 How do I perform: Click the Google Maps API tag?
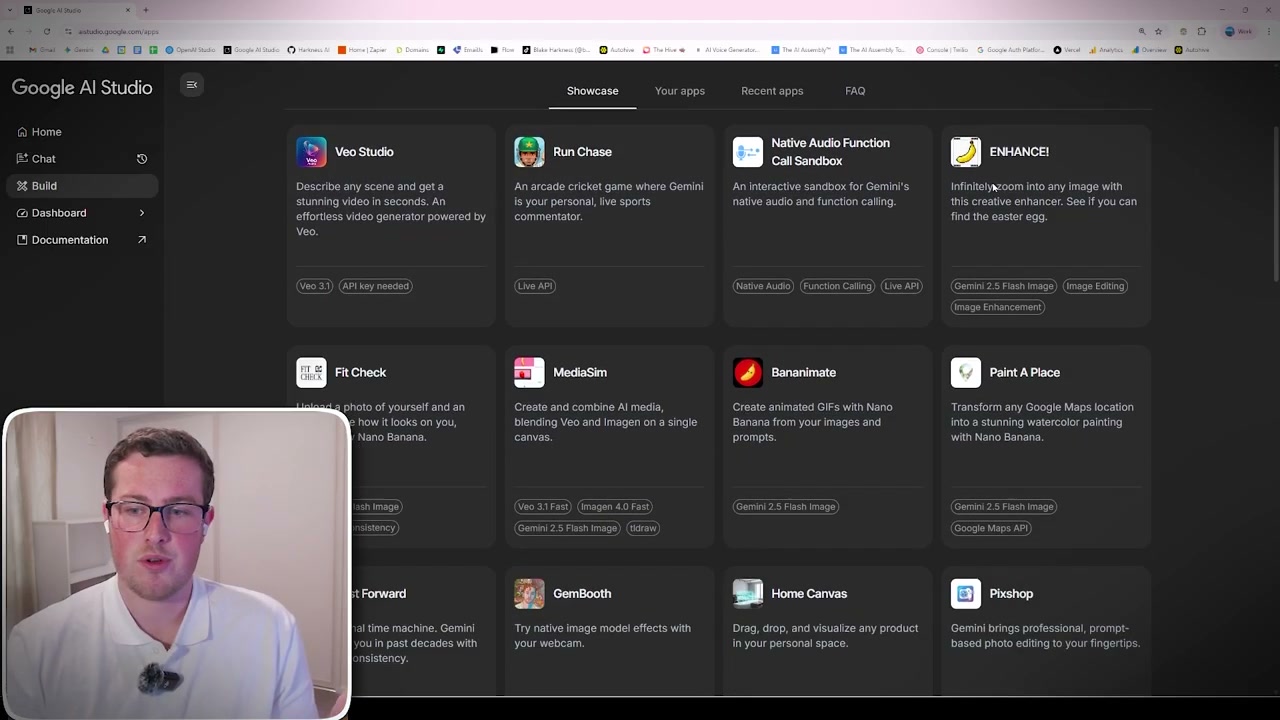tap(991, 528)
